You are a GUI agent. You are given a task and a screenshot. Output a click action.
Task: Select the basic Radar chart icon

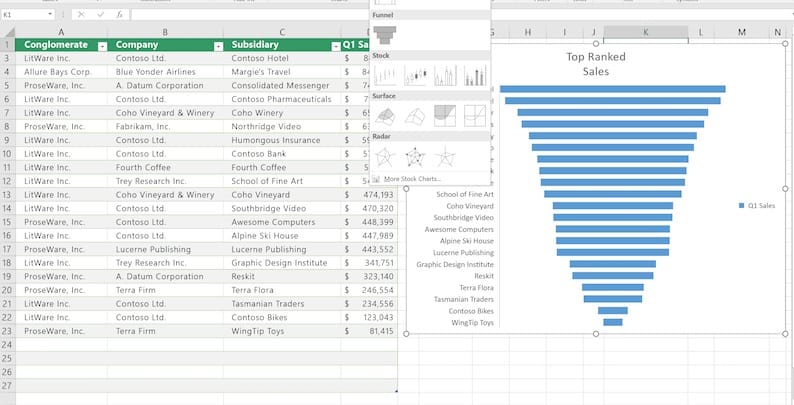pyautogui.click(x=385, y=157)
